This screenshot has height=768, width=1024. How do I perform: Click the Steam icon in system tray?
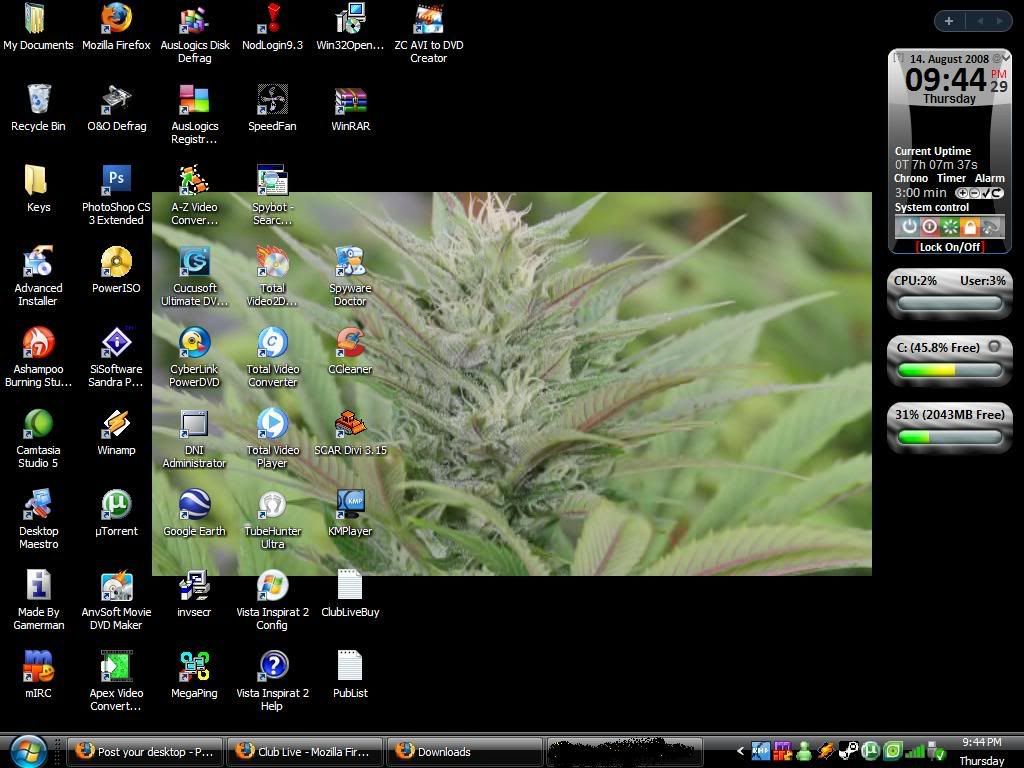point(848,751)
